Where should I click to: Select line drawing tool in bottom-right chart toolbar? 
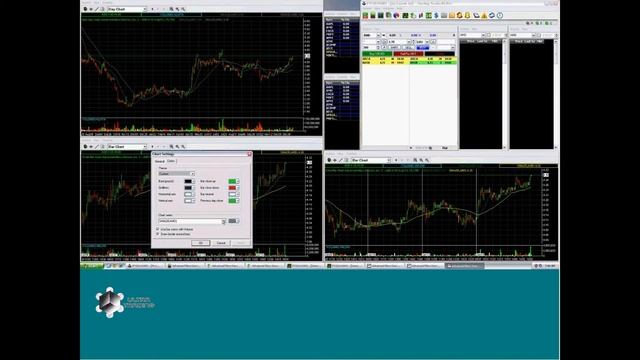[340, 160]
